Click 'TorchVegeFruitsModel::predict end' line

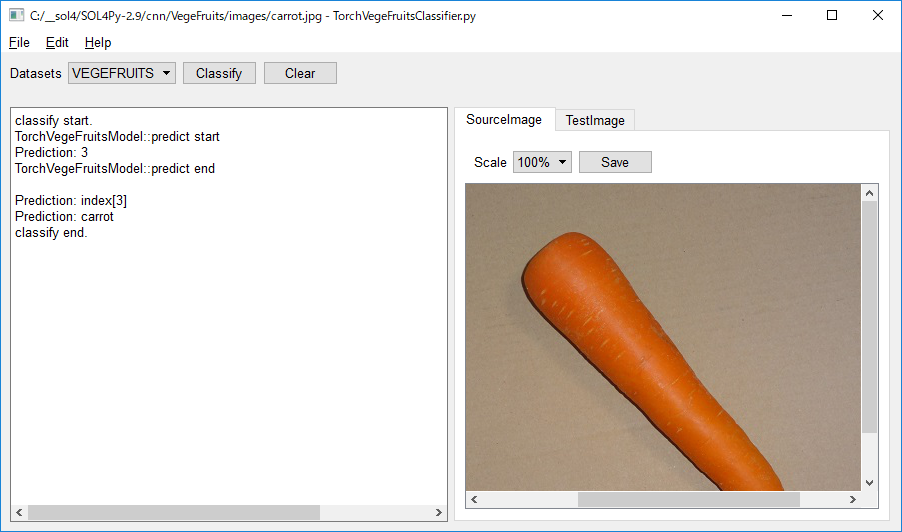tap(115, 169)
